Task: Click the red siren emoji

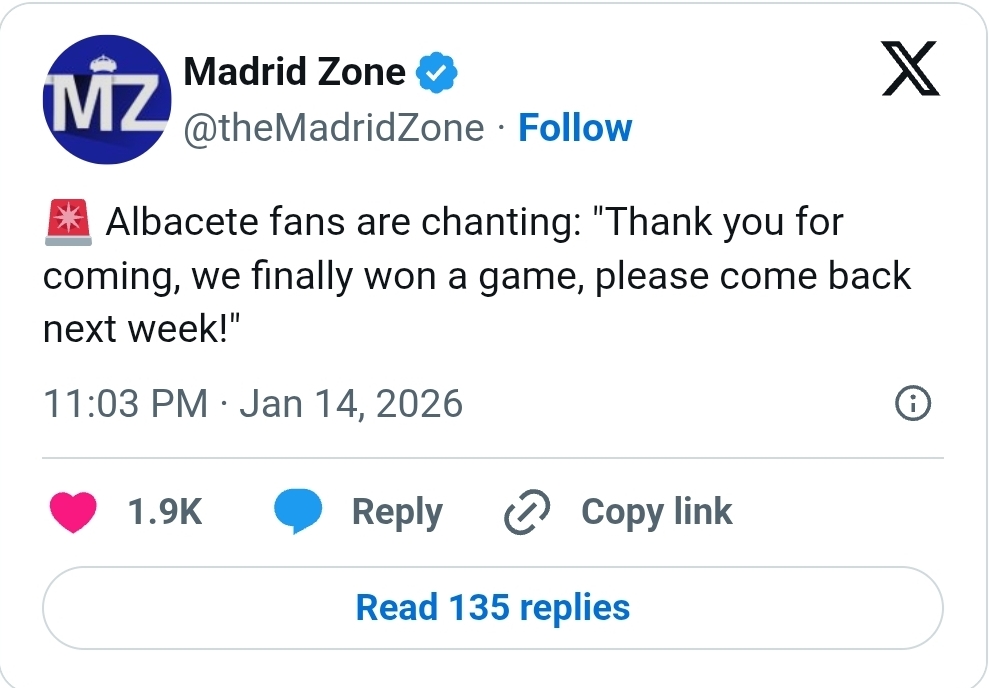Action: tap(69, 222)
